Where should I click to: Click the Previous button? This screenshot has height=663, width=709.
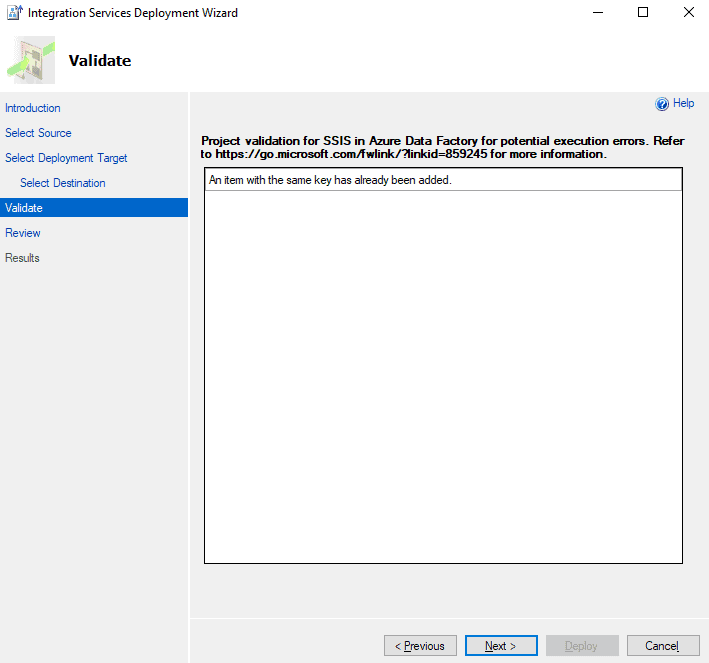coord(420,645)
